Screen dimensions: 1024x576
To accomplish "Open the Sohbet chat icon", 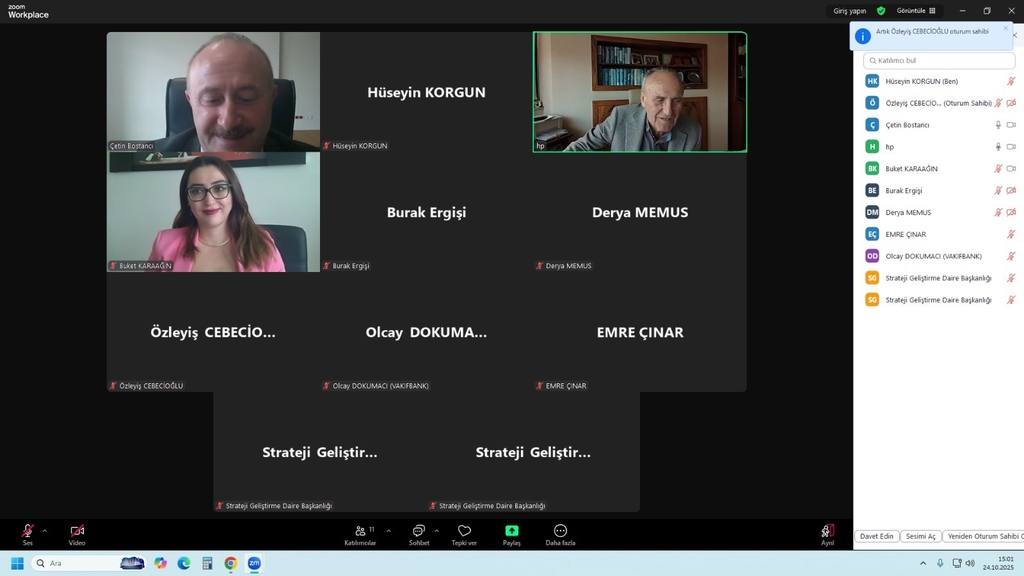I will (419, 531).
